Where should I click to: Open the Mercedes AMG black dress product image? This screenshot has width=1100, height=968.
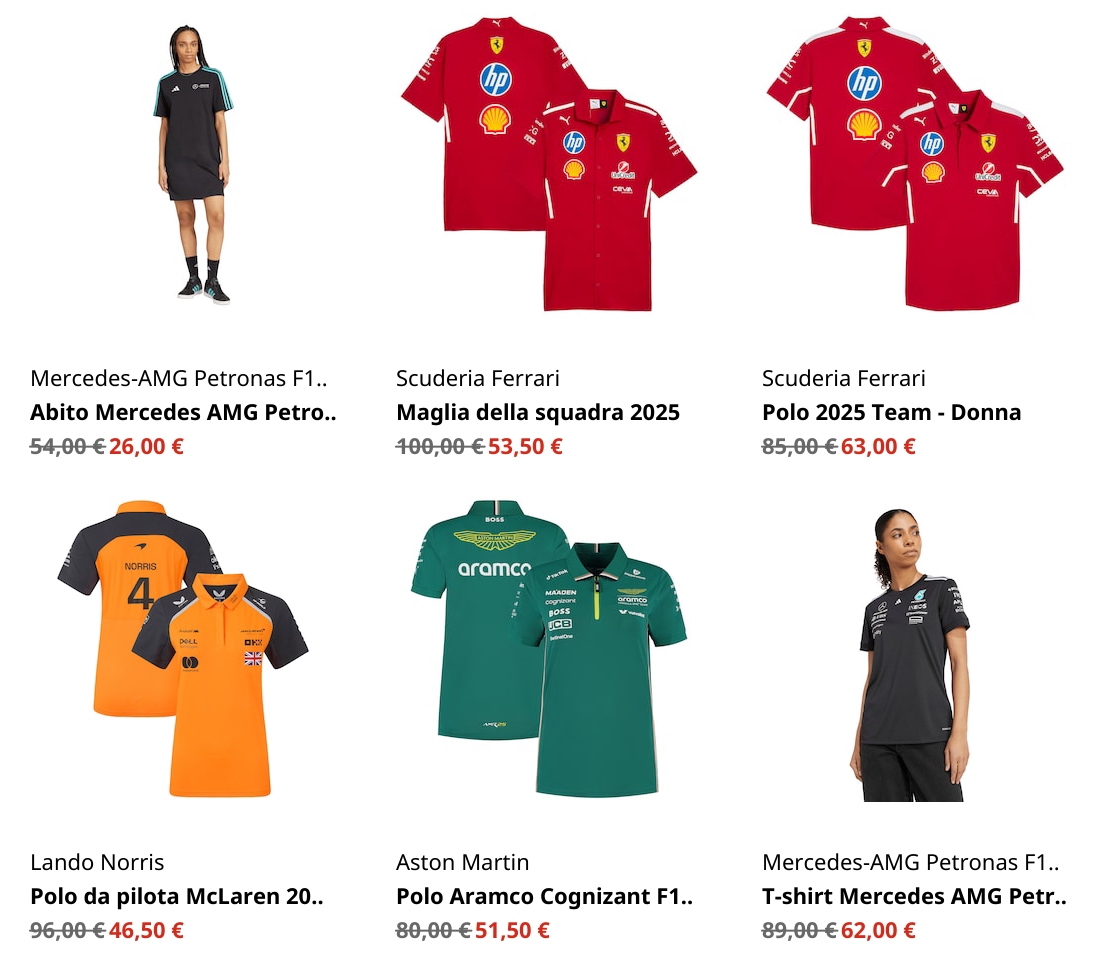[x=192, y=166]
